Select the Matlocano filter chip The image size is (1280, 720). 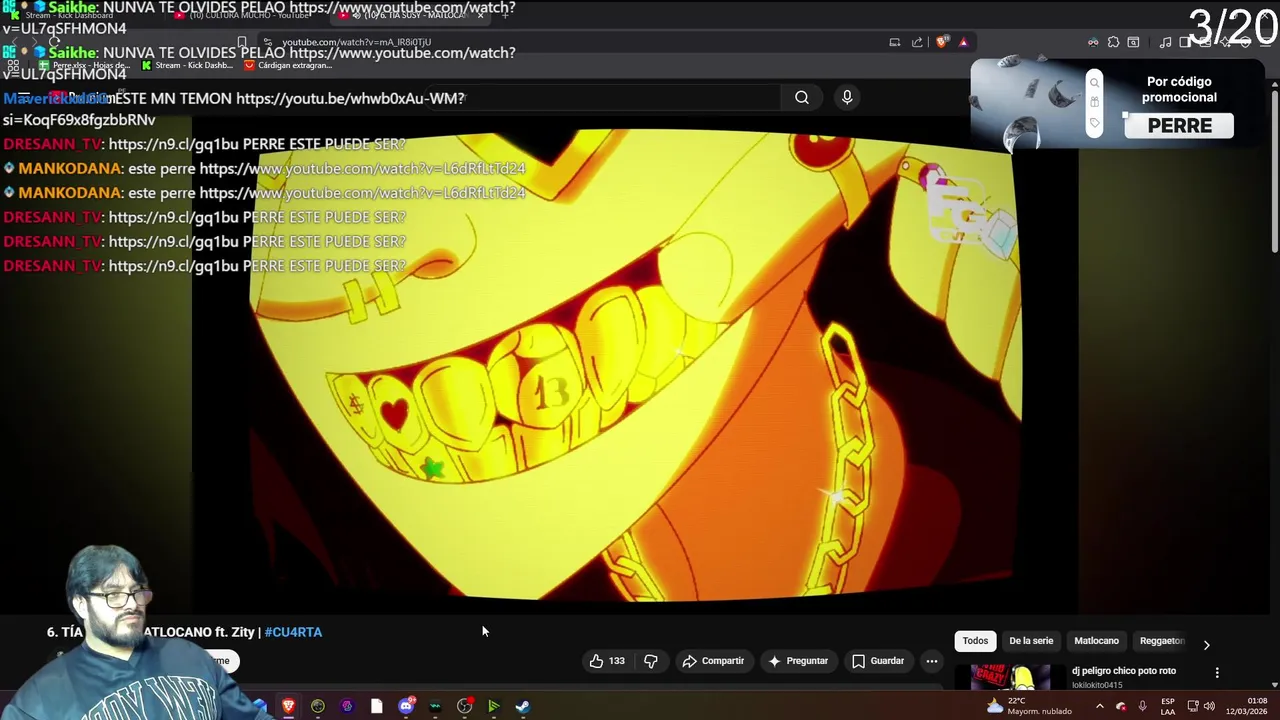pos(1096,641)
